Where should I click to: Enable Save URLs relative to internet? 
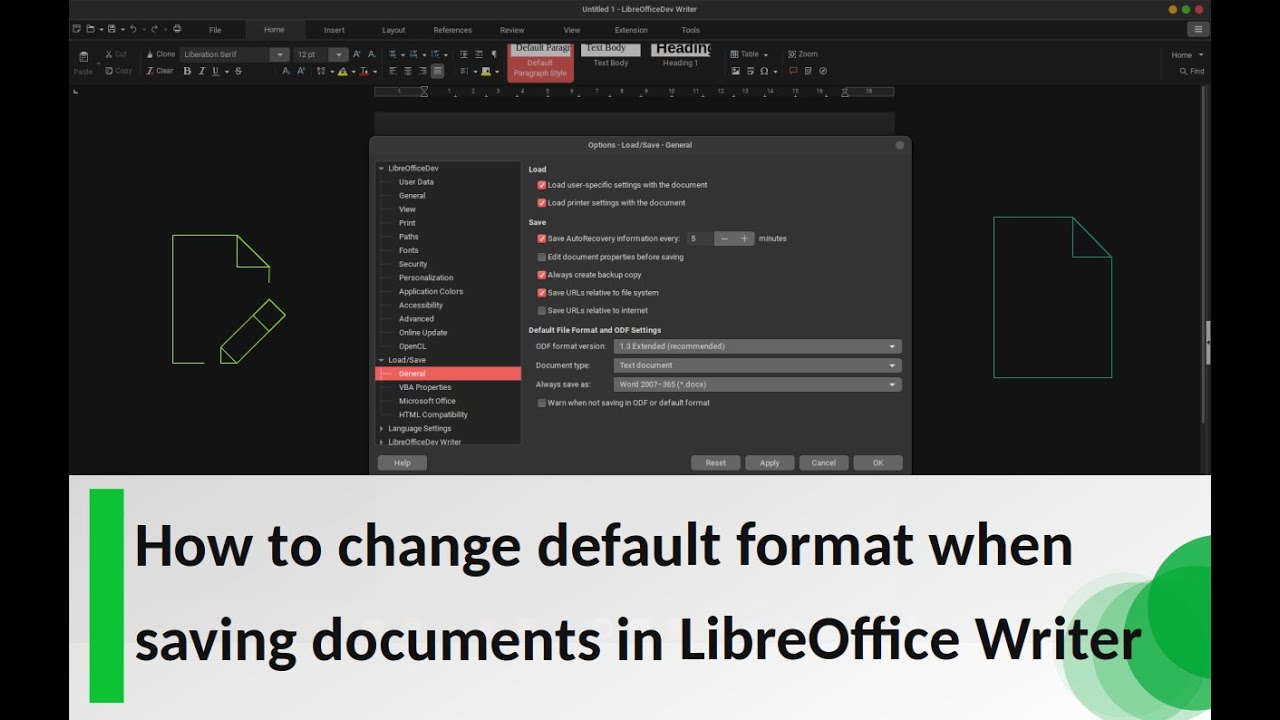(542, 311)
